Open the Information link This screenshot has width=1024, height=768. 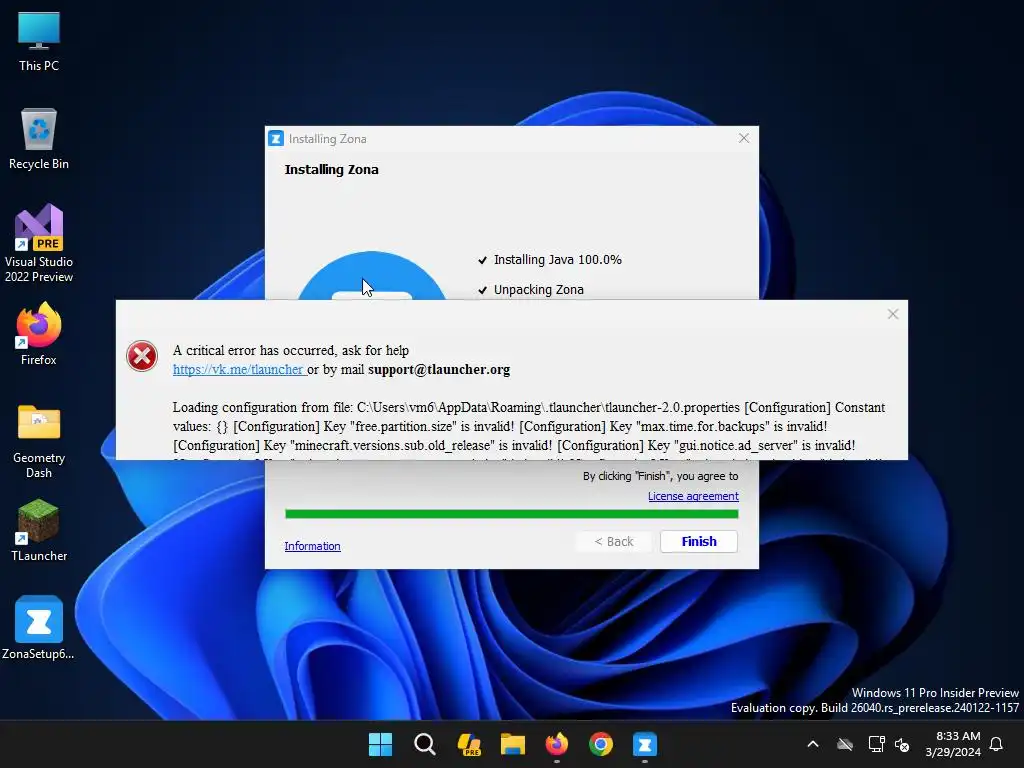pos(312,546)
